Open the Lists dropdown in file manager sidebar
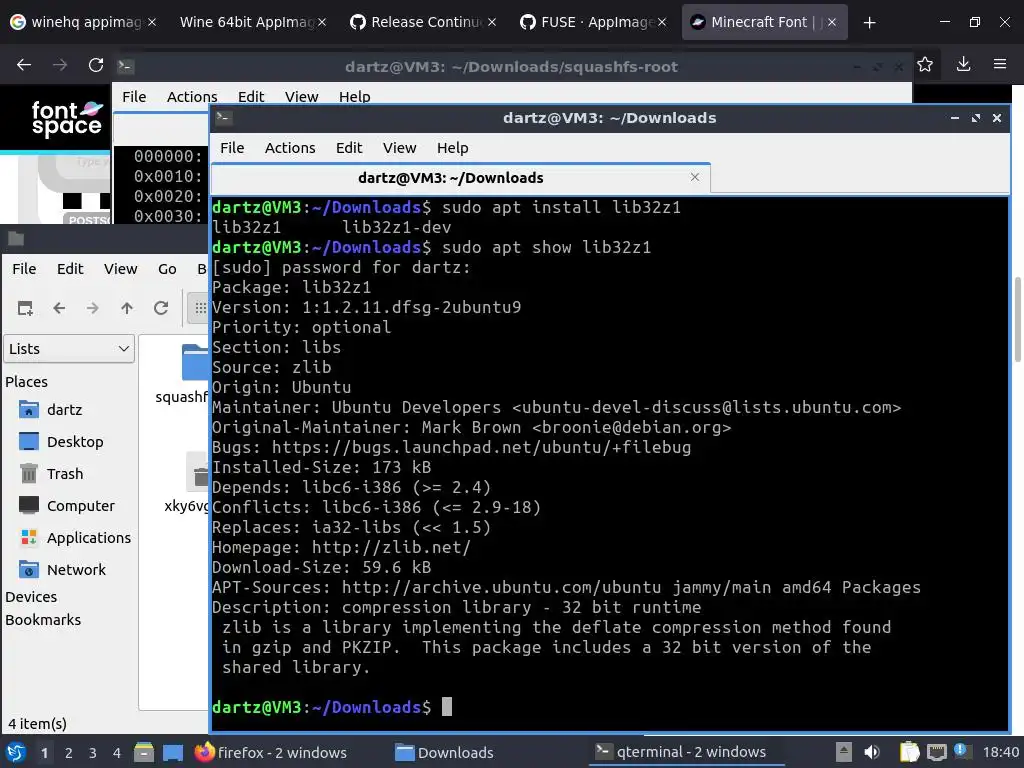The height and width of the screenshot is (768, 1024). coord(69,349)
